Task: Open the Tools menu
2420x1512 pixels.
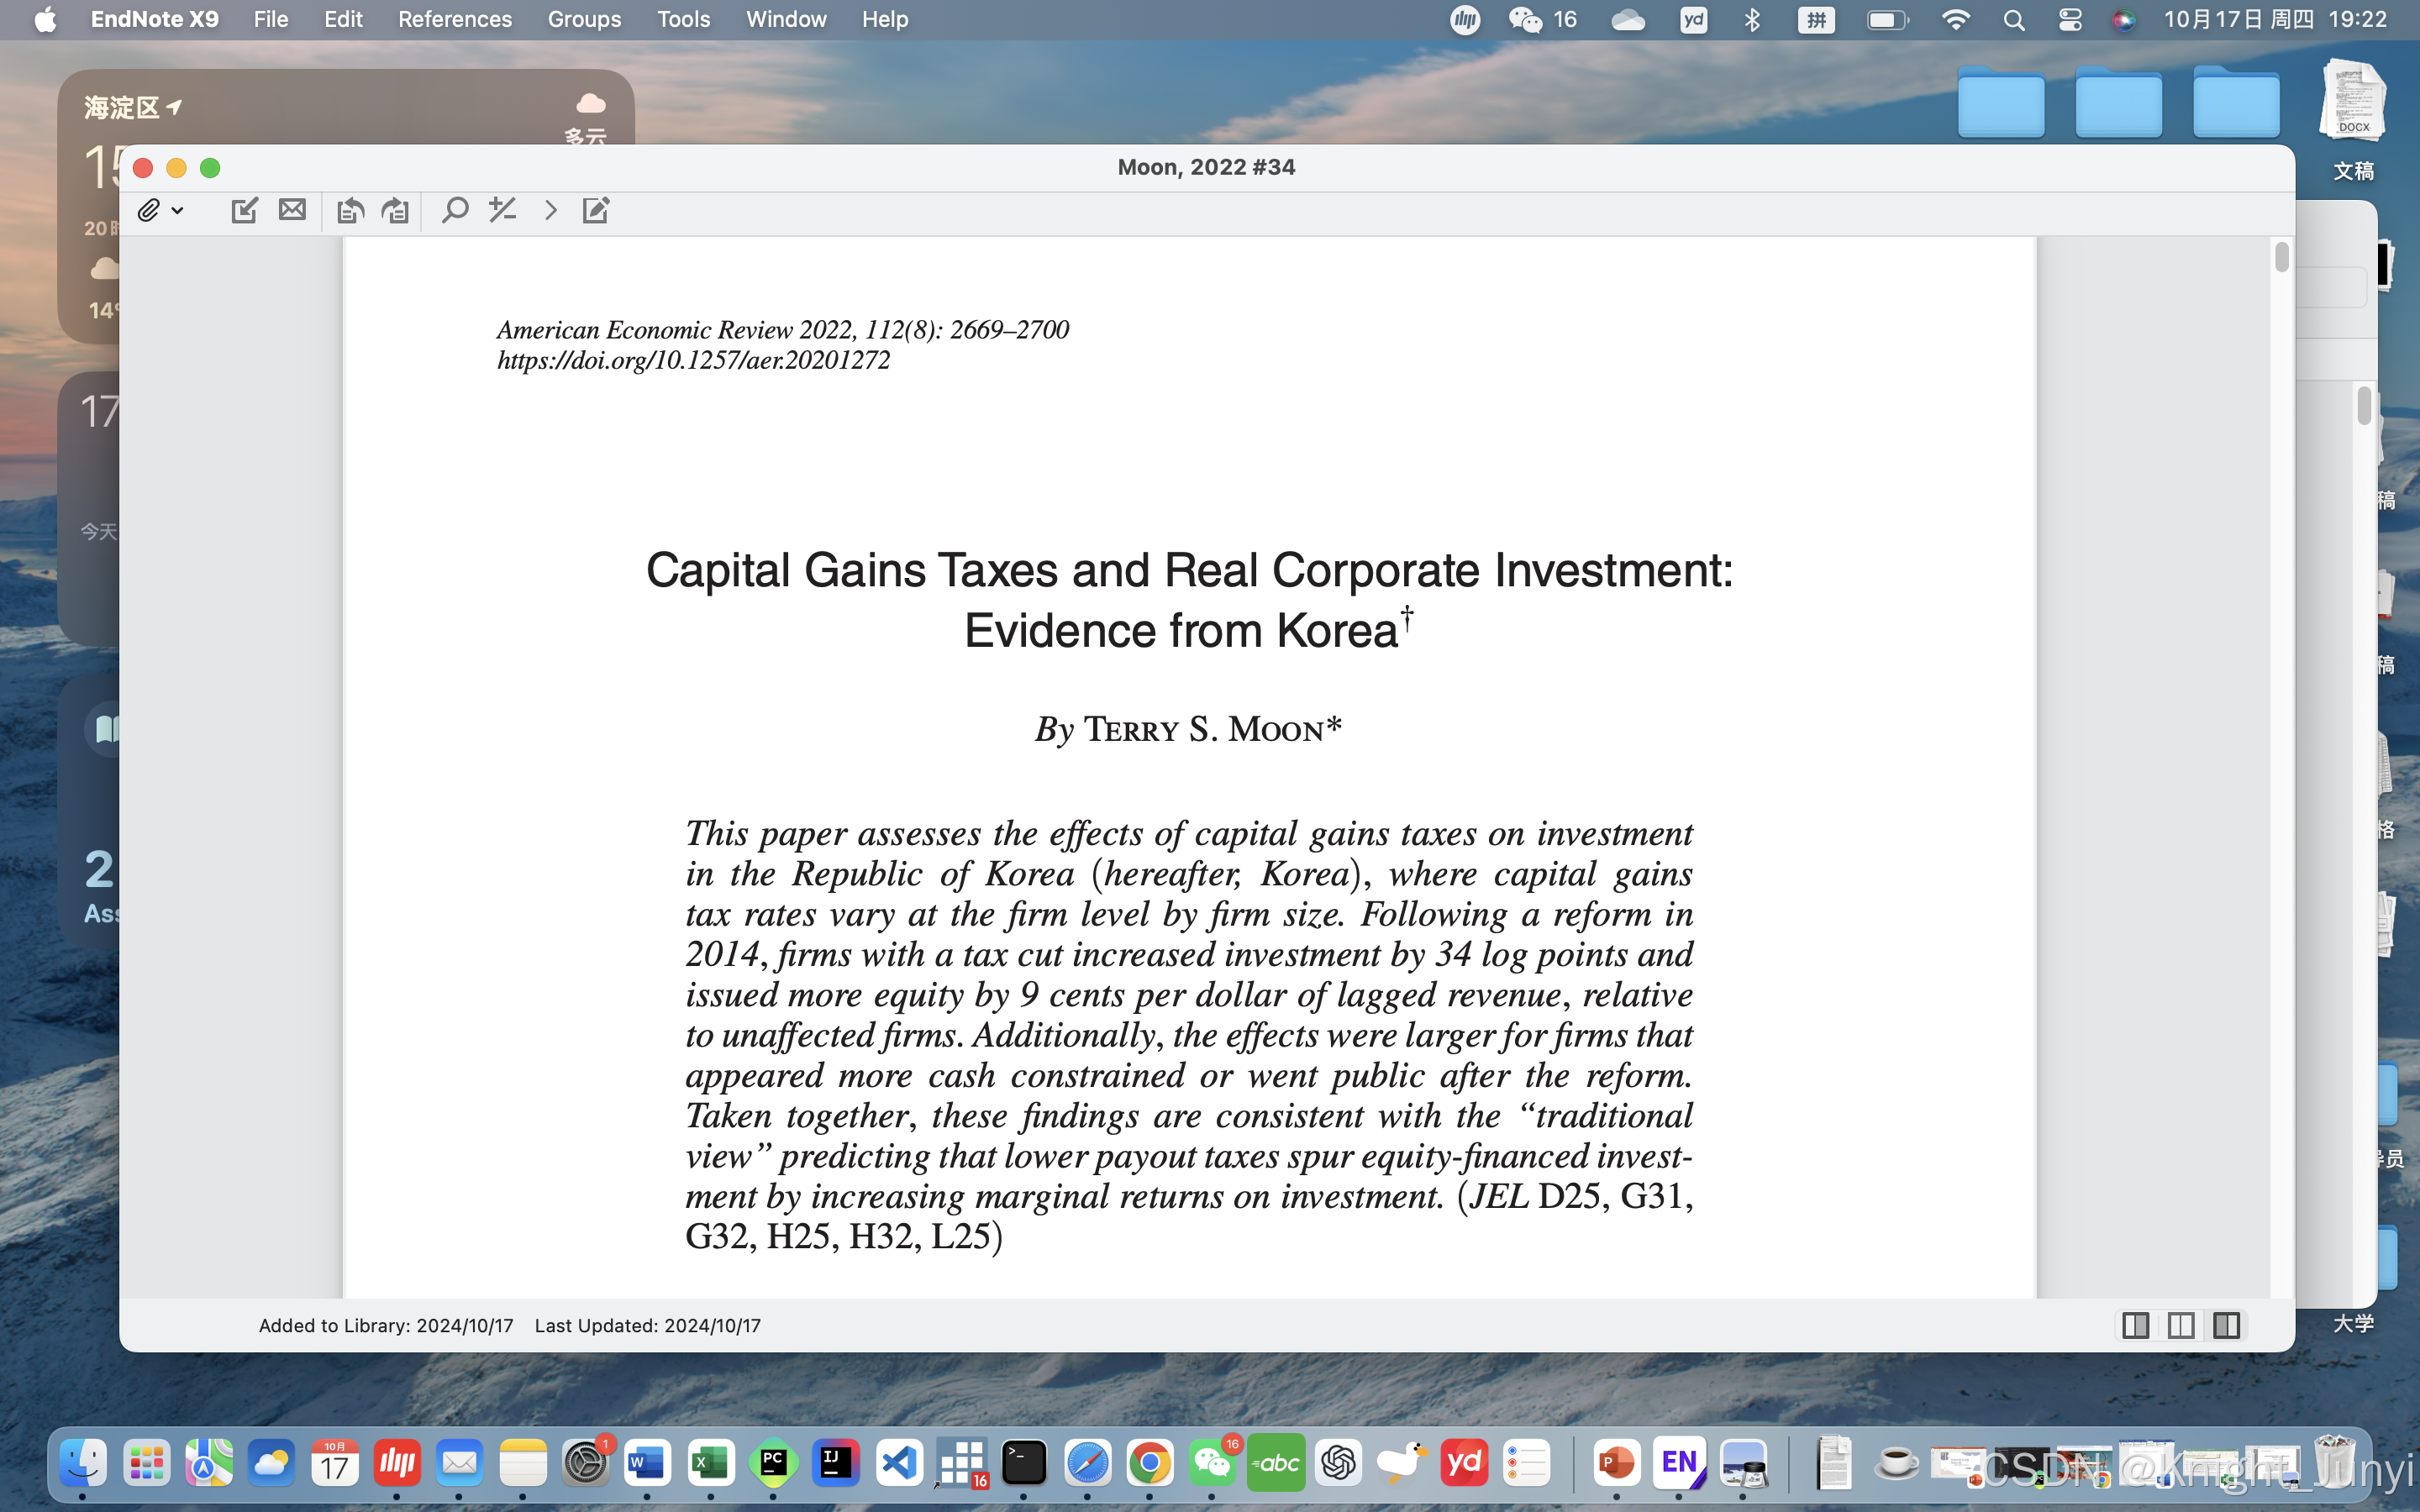Action: tap(683, 19)
